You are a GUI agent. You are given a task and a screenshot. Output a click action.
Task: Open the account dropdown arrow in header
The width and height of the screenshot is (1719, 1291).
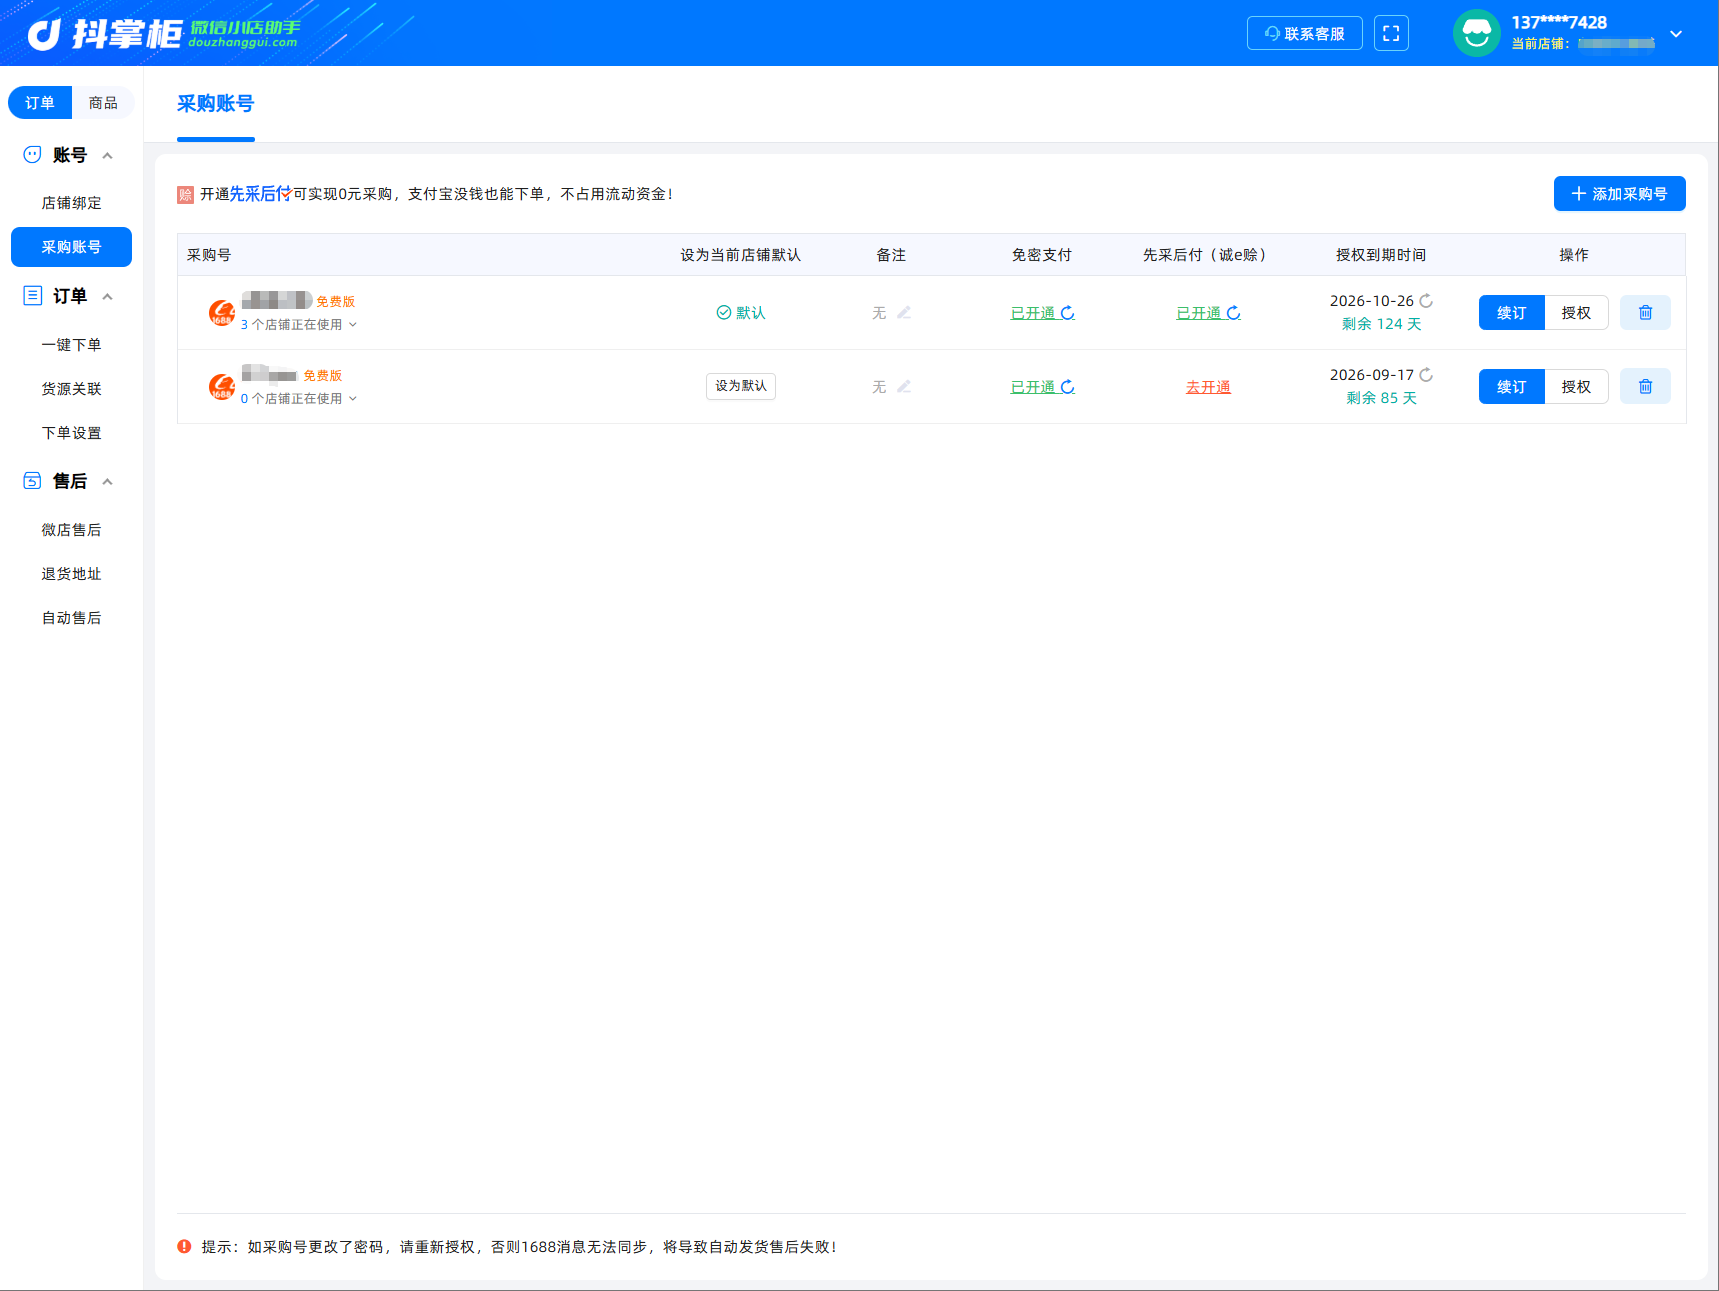pos(1676,34)
